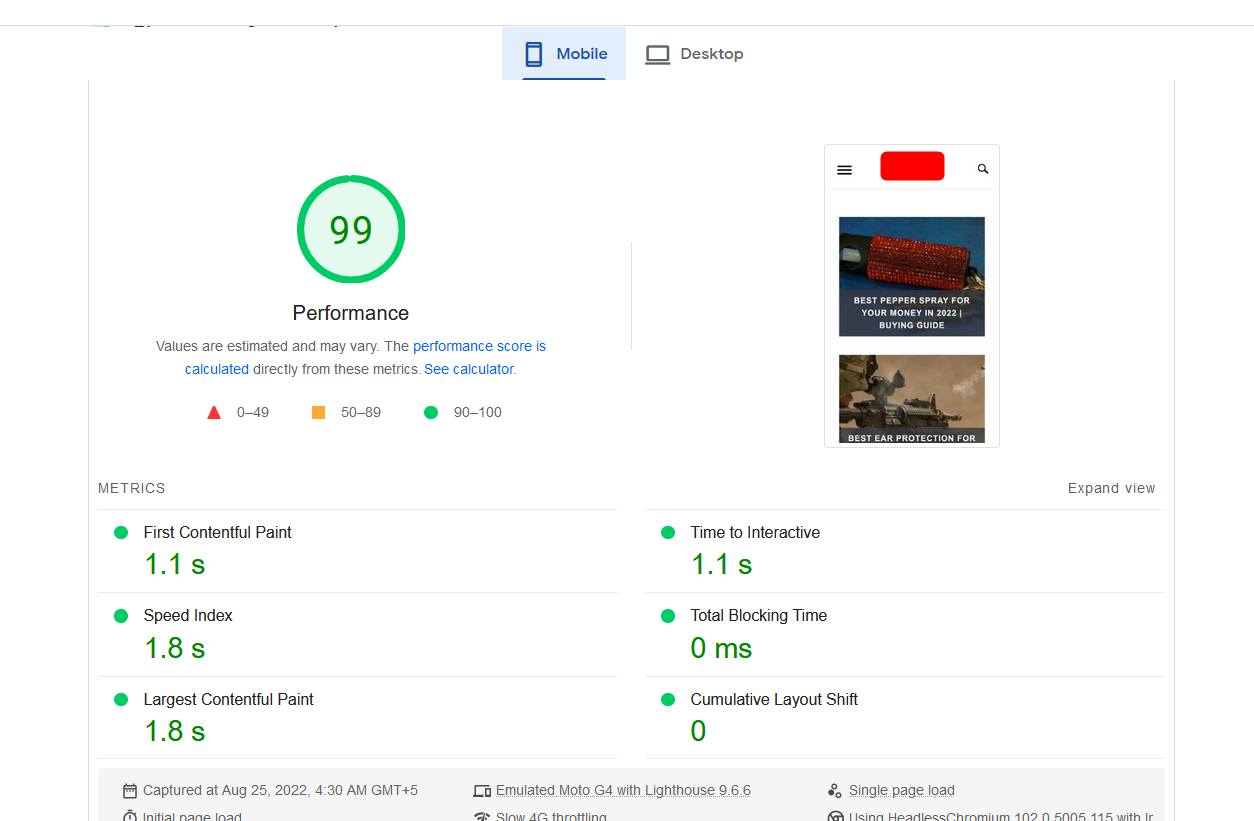The height and width of the screenshot is (821, 1254).
Task: Click the green indicator next to Cumulative Layout Shift
Action: coord(668,700)
